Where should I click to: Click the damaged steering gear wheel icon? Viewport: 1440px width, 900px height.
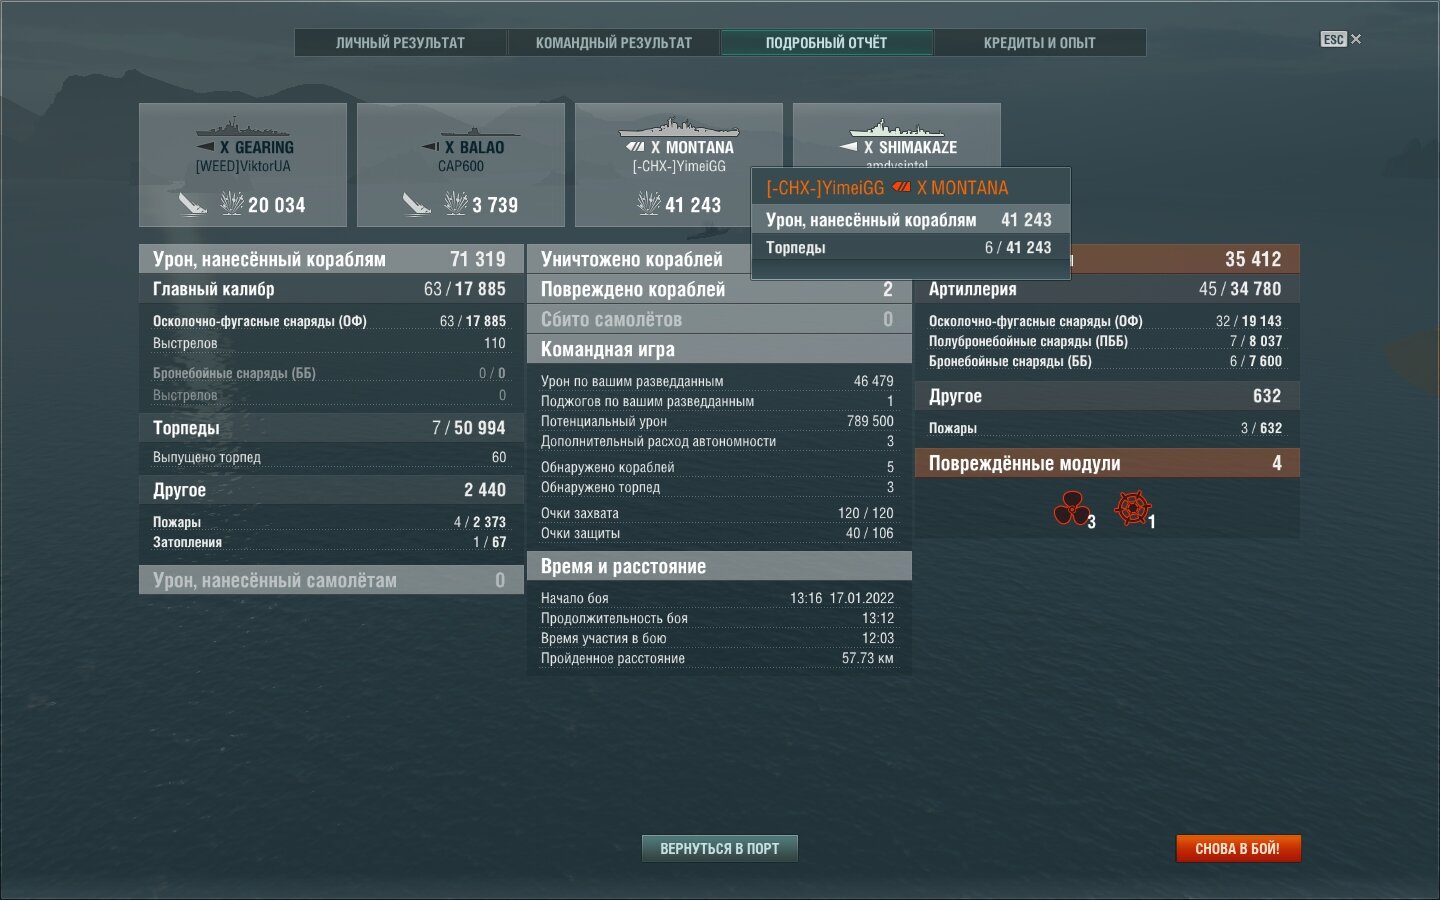coord(1132,508)
